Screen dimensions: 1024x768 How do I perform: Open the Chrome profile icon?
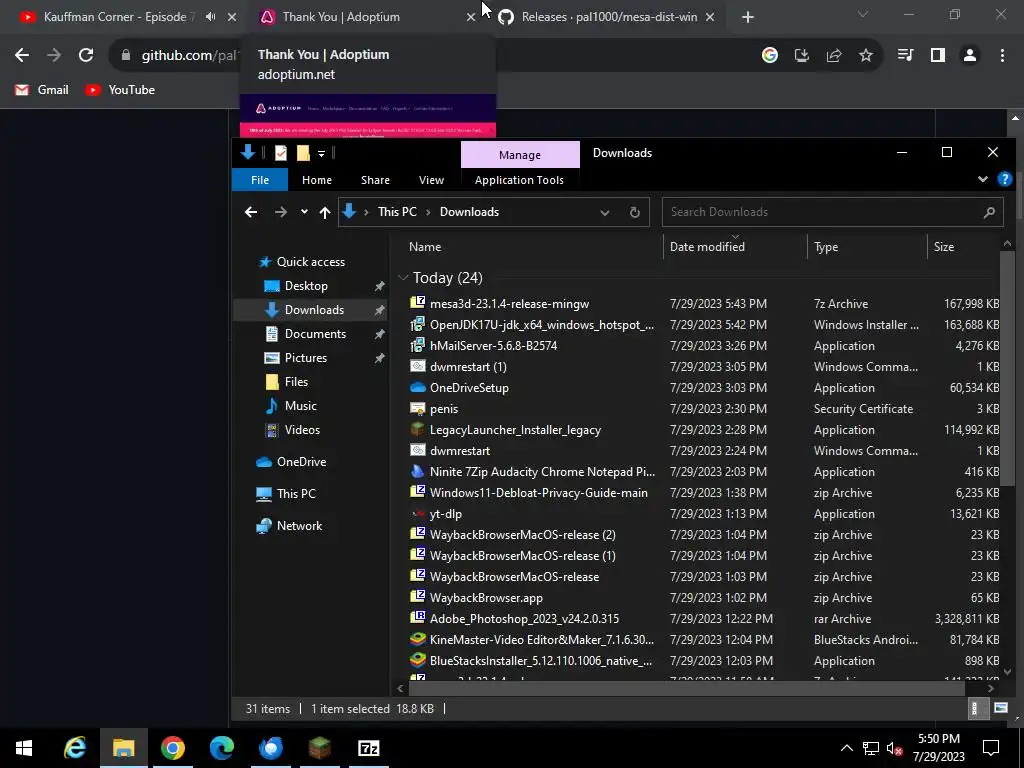point(970,56)
